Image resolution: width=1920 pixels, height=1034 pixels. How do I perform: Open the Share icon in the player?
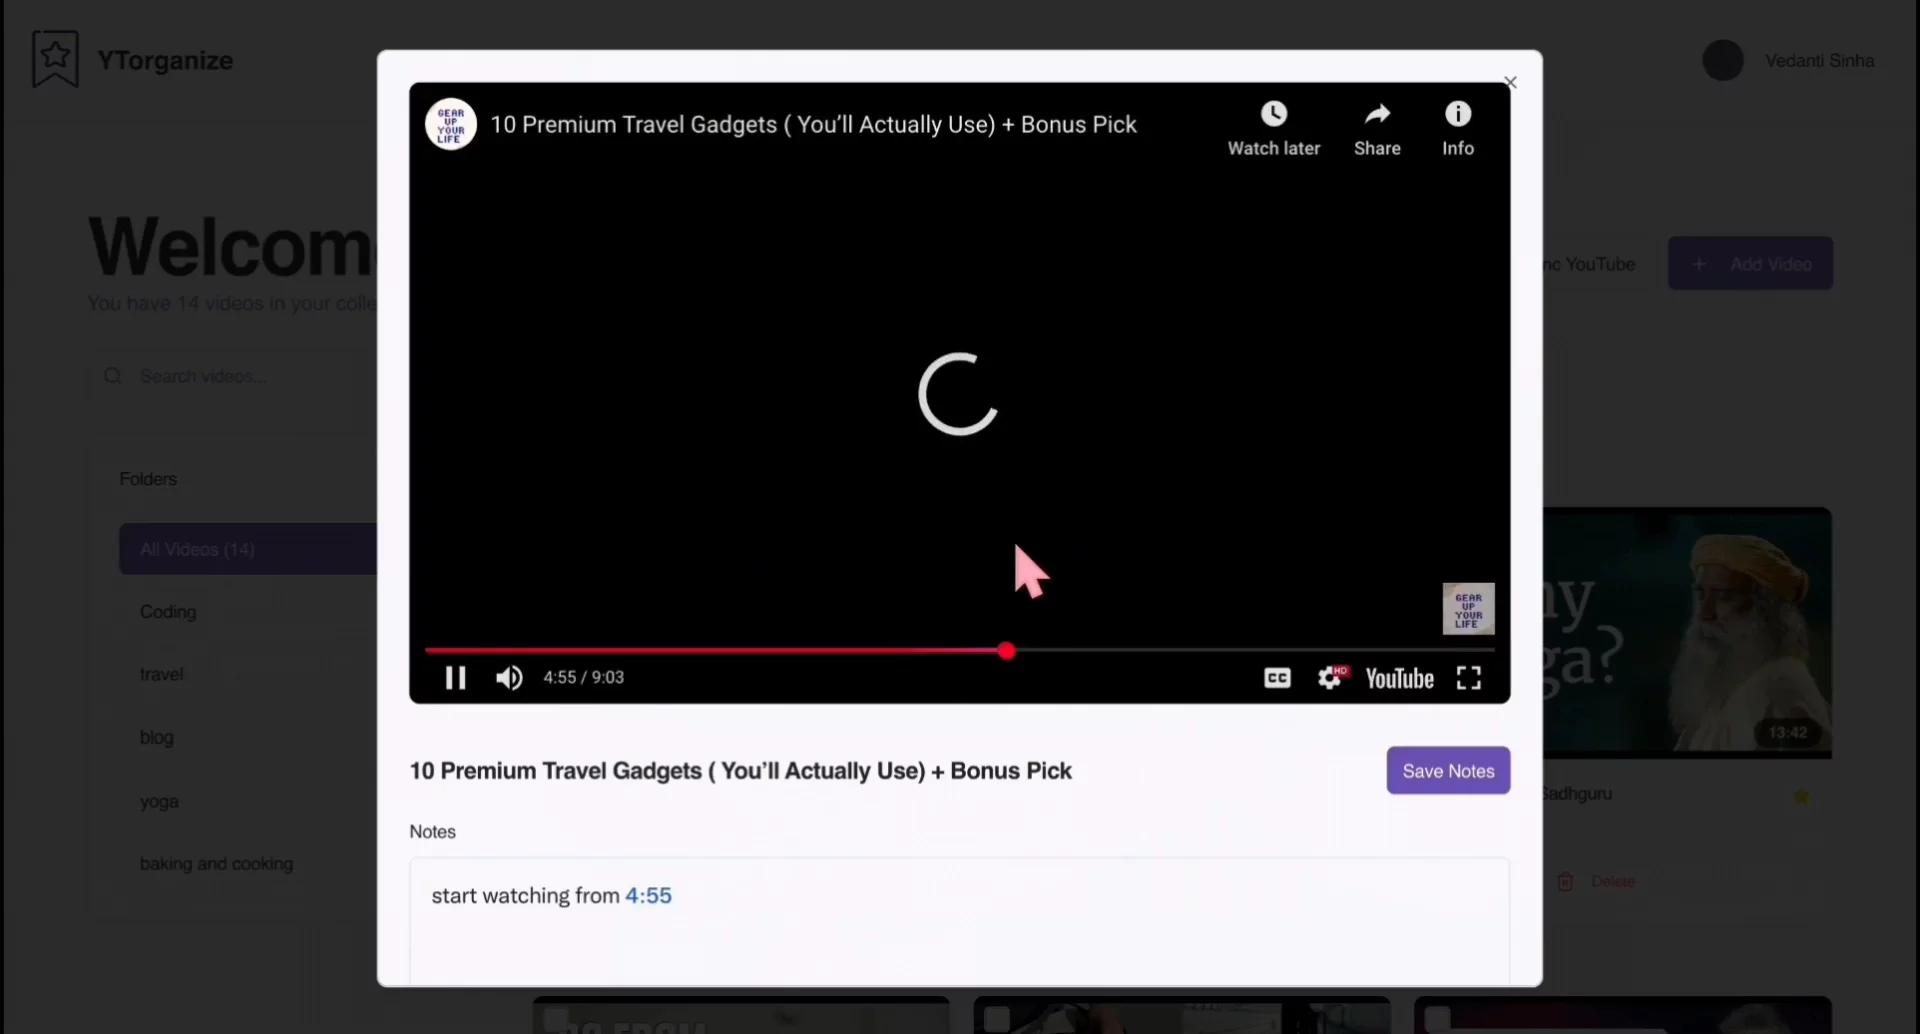coord(1377,114)
